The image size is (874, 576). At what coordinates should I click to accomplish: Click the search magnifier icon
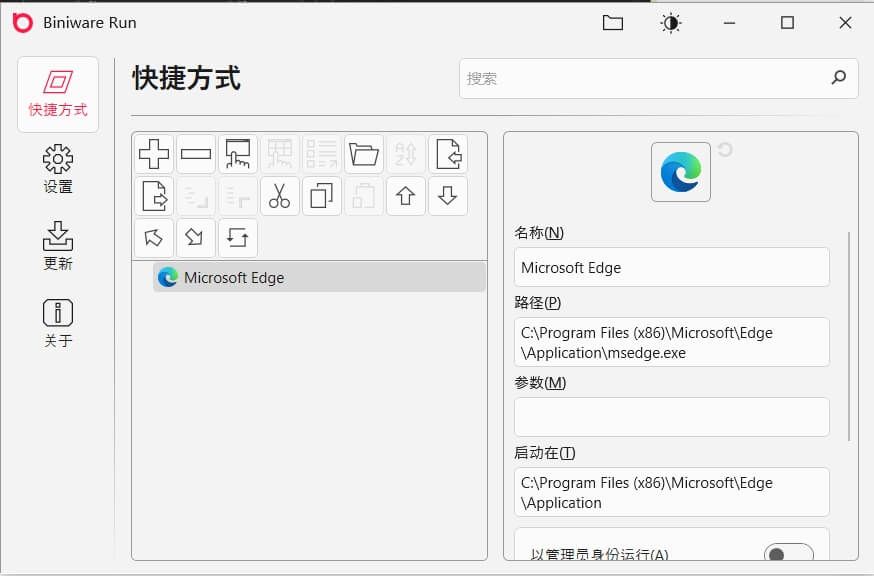tap(838, 78)
